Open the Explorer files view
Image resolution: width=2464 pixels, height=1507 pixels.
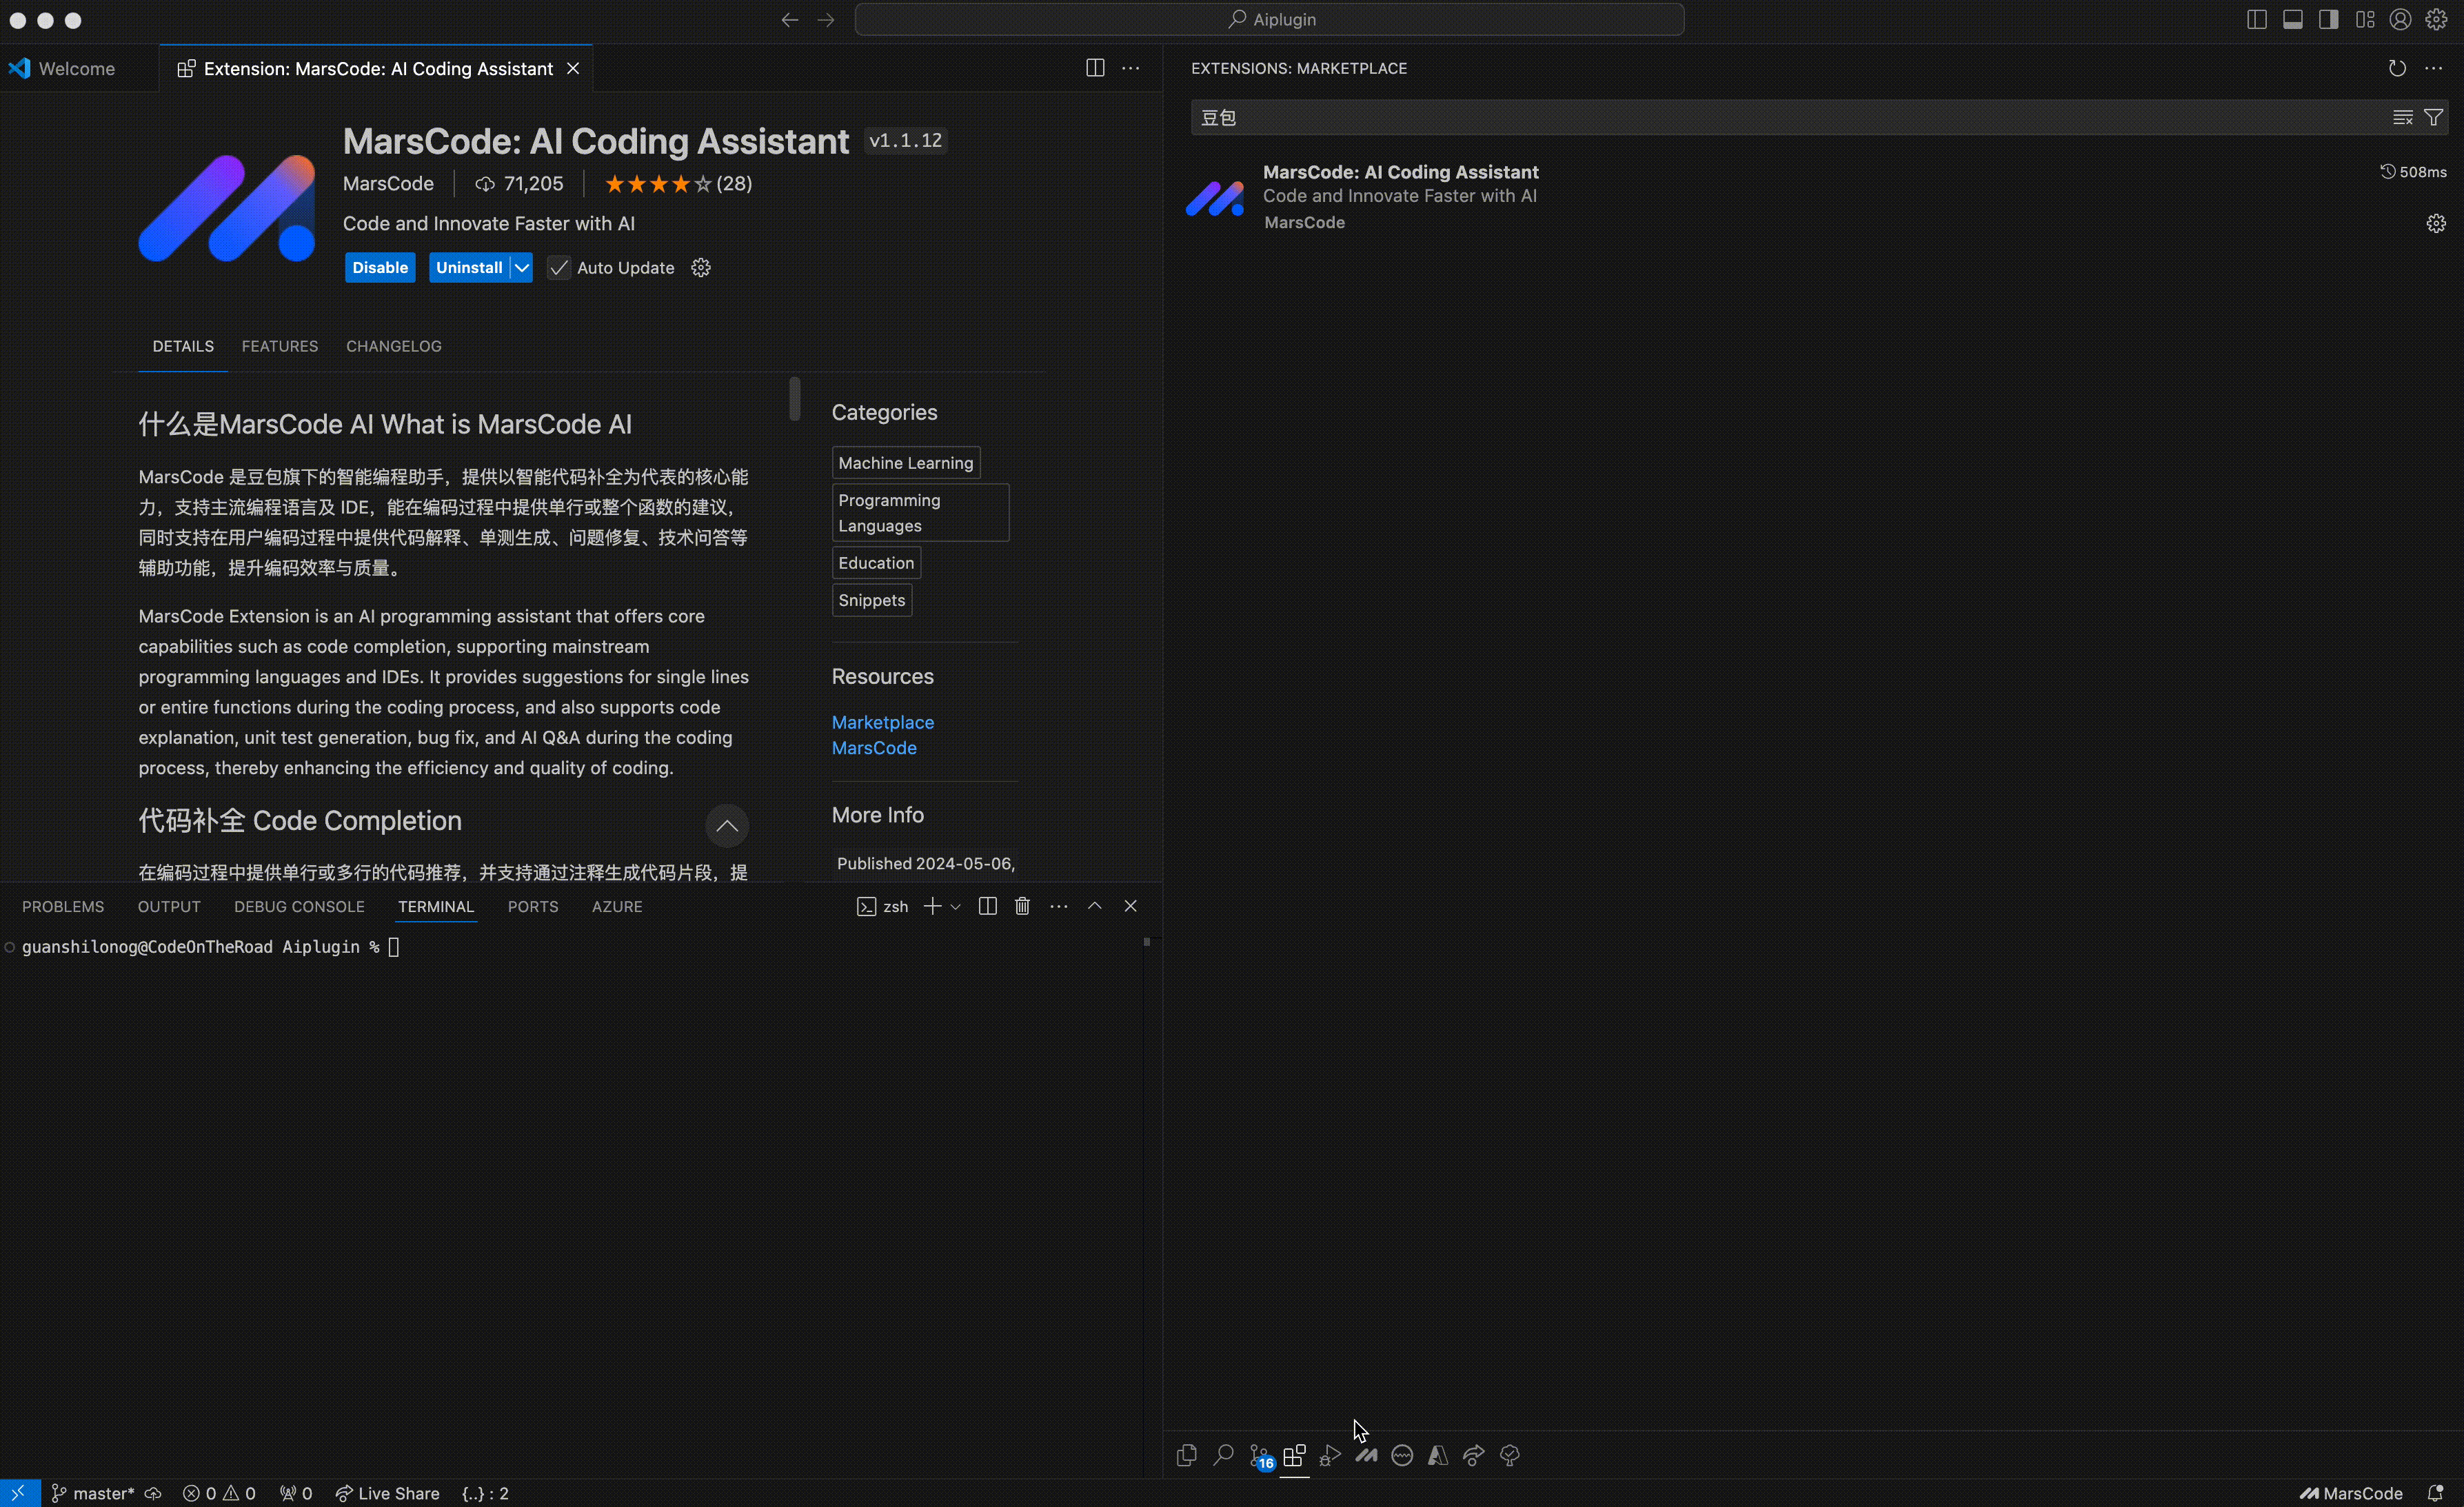coord(1187,1455)
